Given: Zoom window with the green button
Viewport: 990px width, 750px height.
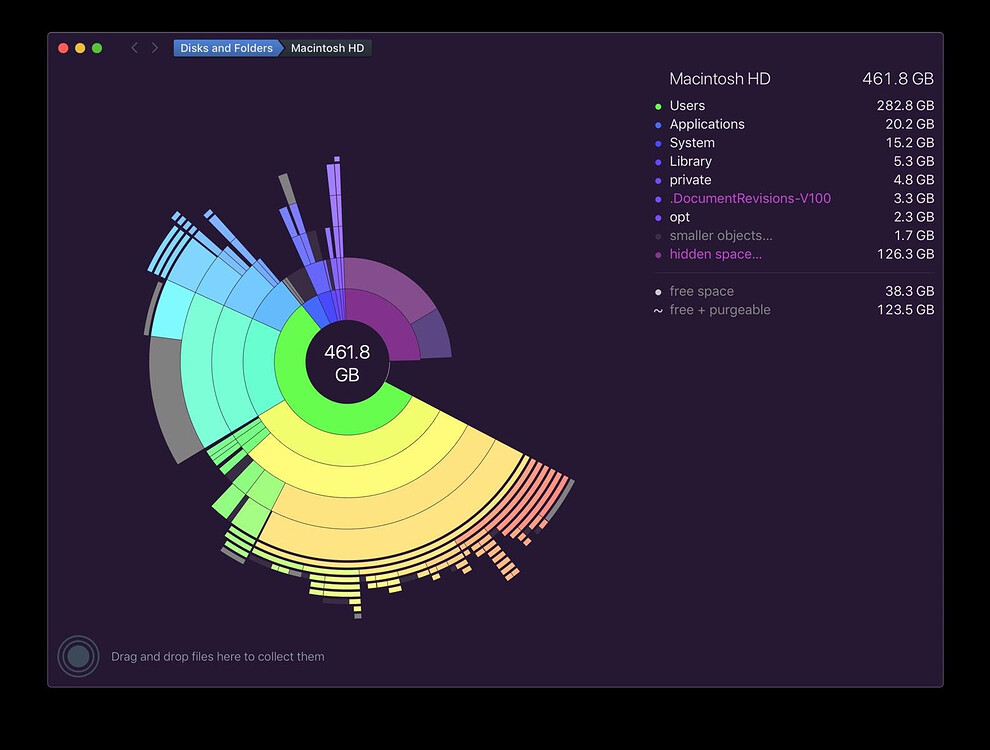Looking at the screenshot, I should click(97, 48).
